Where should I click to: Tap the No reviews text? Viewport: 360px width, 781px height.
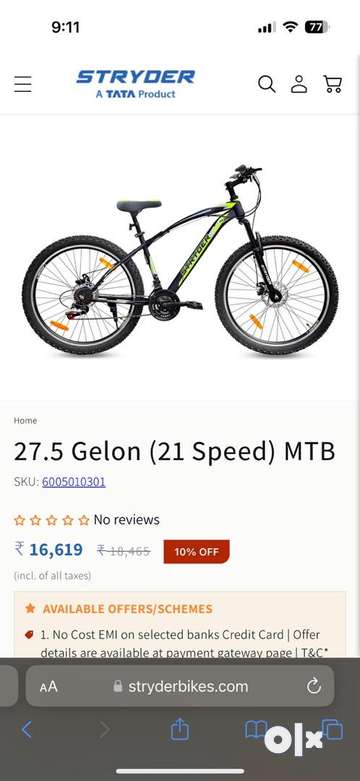(126, 520)
